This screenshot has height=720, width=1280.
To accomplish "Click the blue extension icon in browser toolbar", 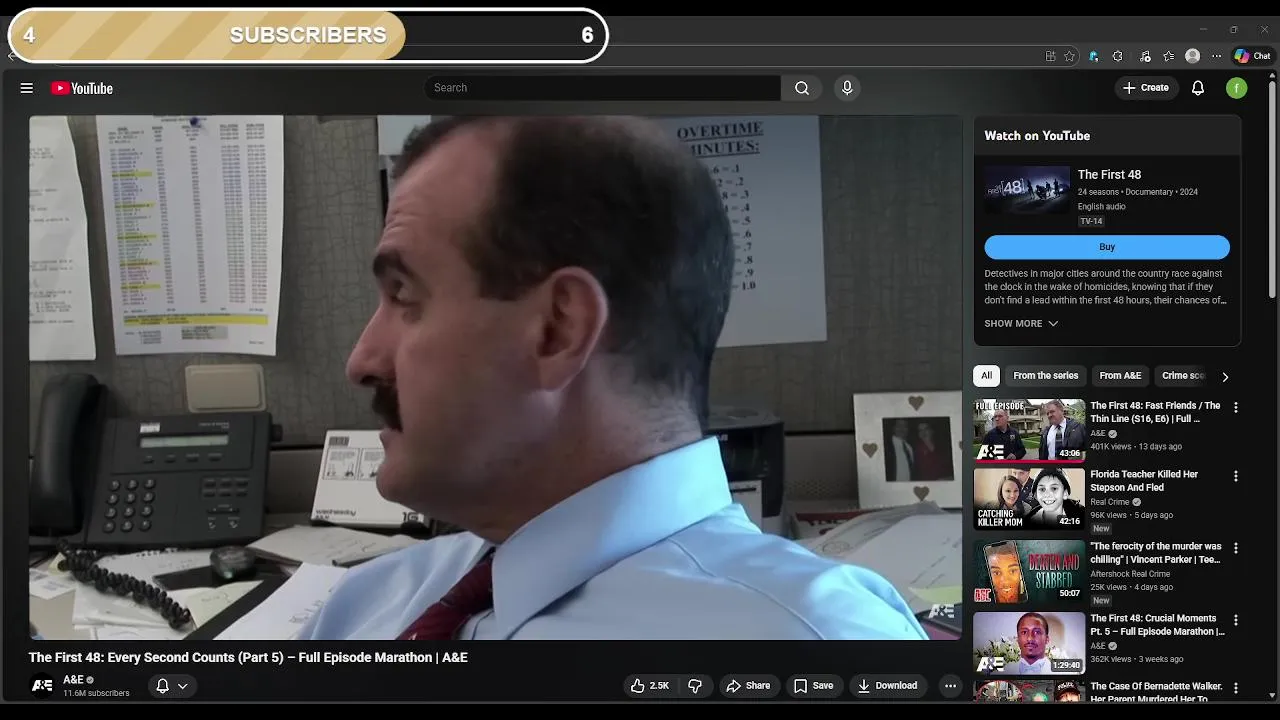I will click(x=1093, y=57).
